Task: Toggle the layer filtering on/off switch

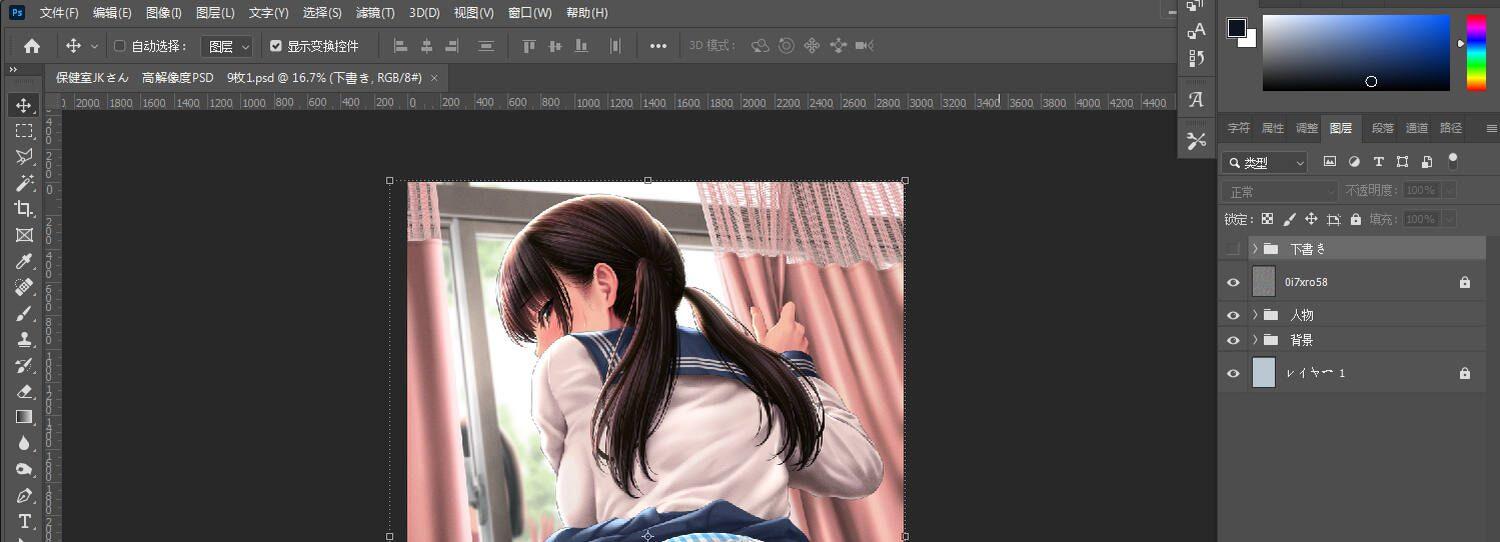Action: (x=1453, y=161)
